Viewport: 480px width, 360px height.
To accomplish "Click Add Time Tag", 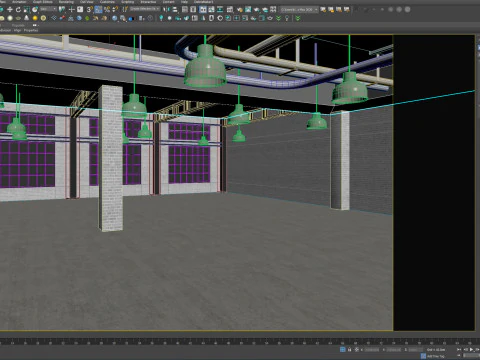I will [436, 356].
